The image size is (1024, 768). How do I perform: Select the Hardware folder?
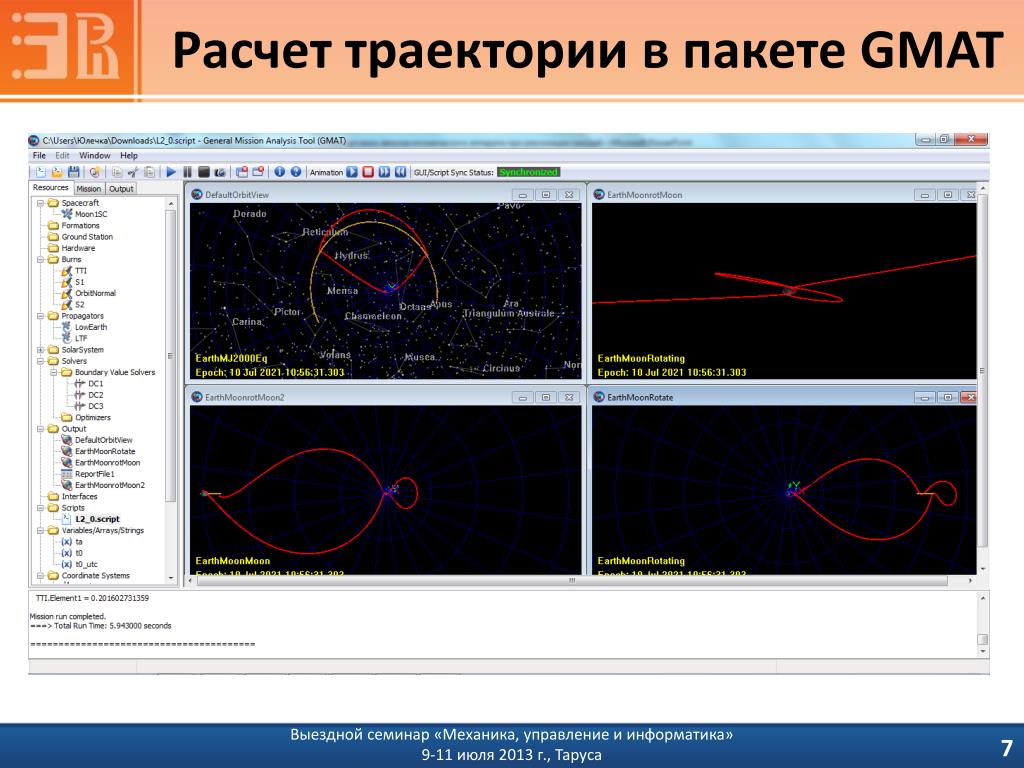(x=78, y=248)
